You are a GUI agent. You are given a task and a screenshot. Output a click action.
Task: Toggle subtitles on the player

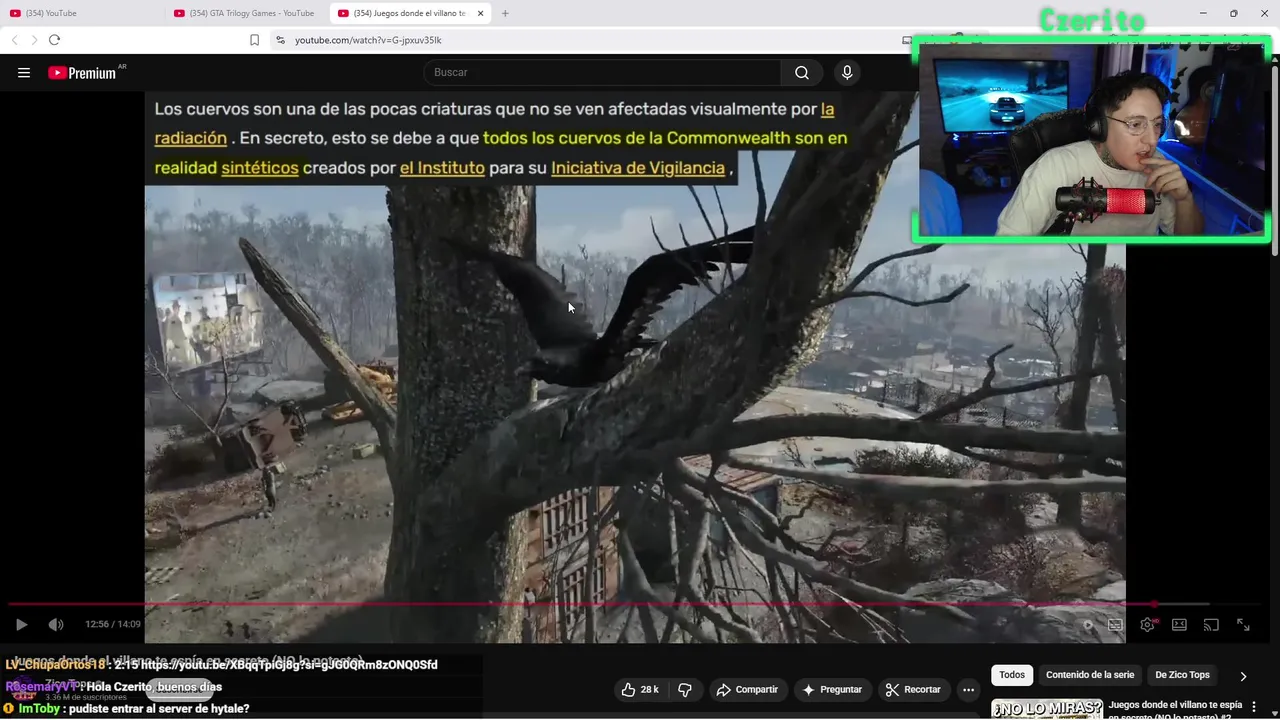pos(1115,624)
